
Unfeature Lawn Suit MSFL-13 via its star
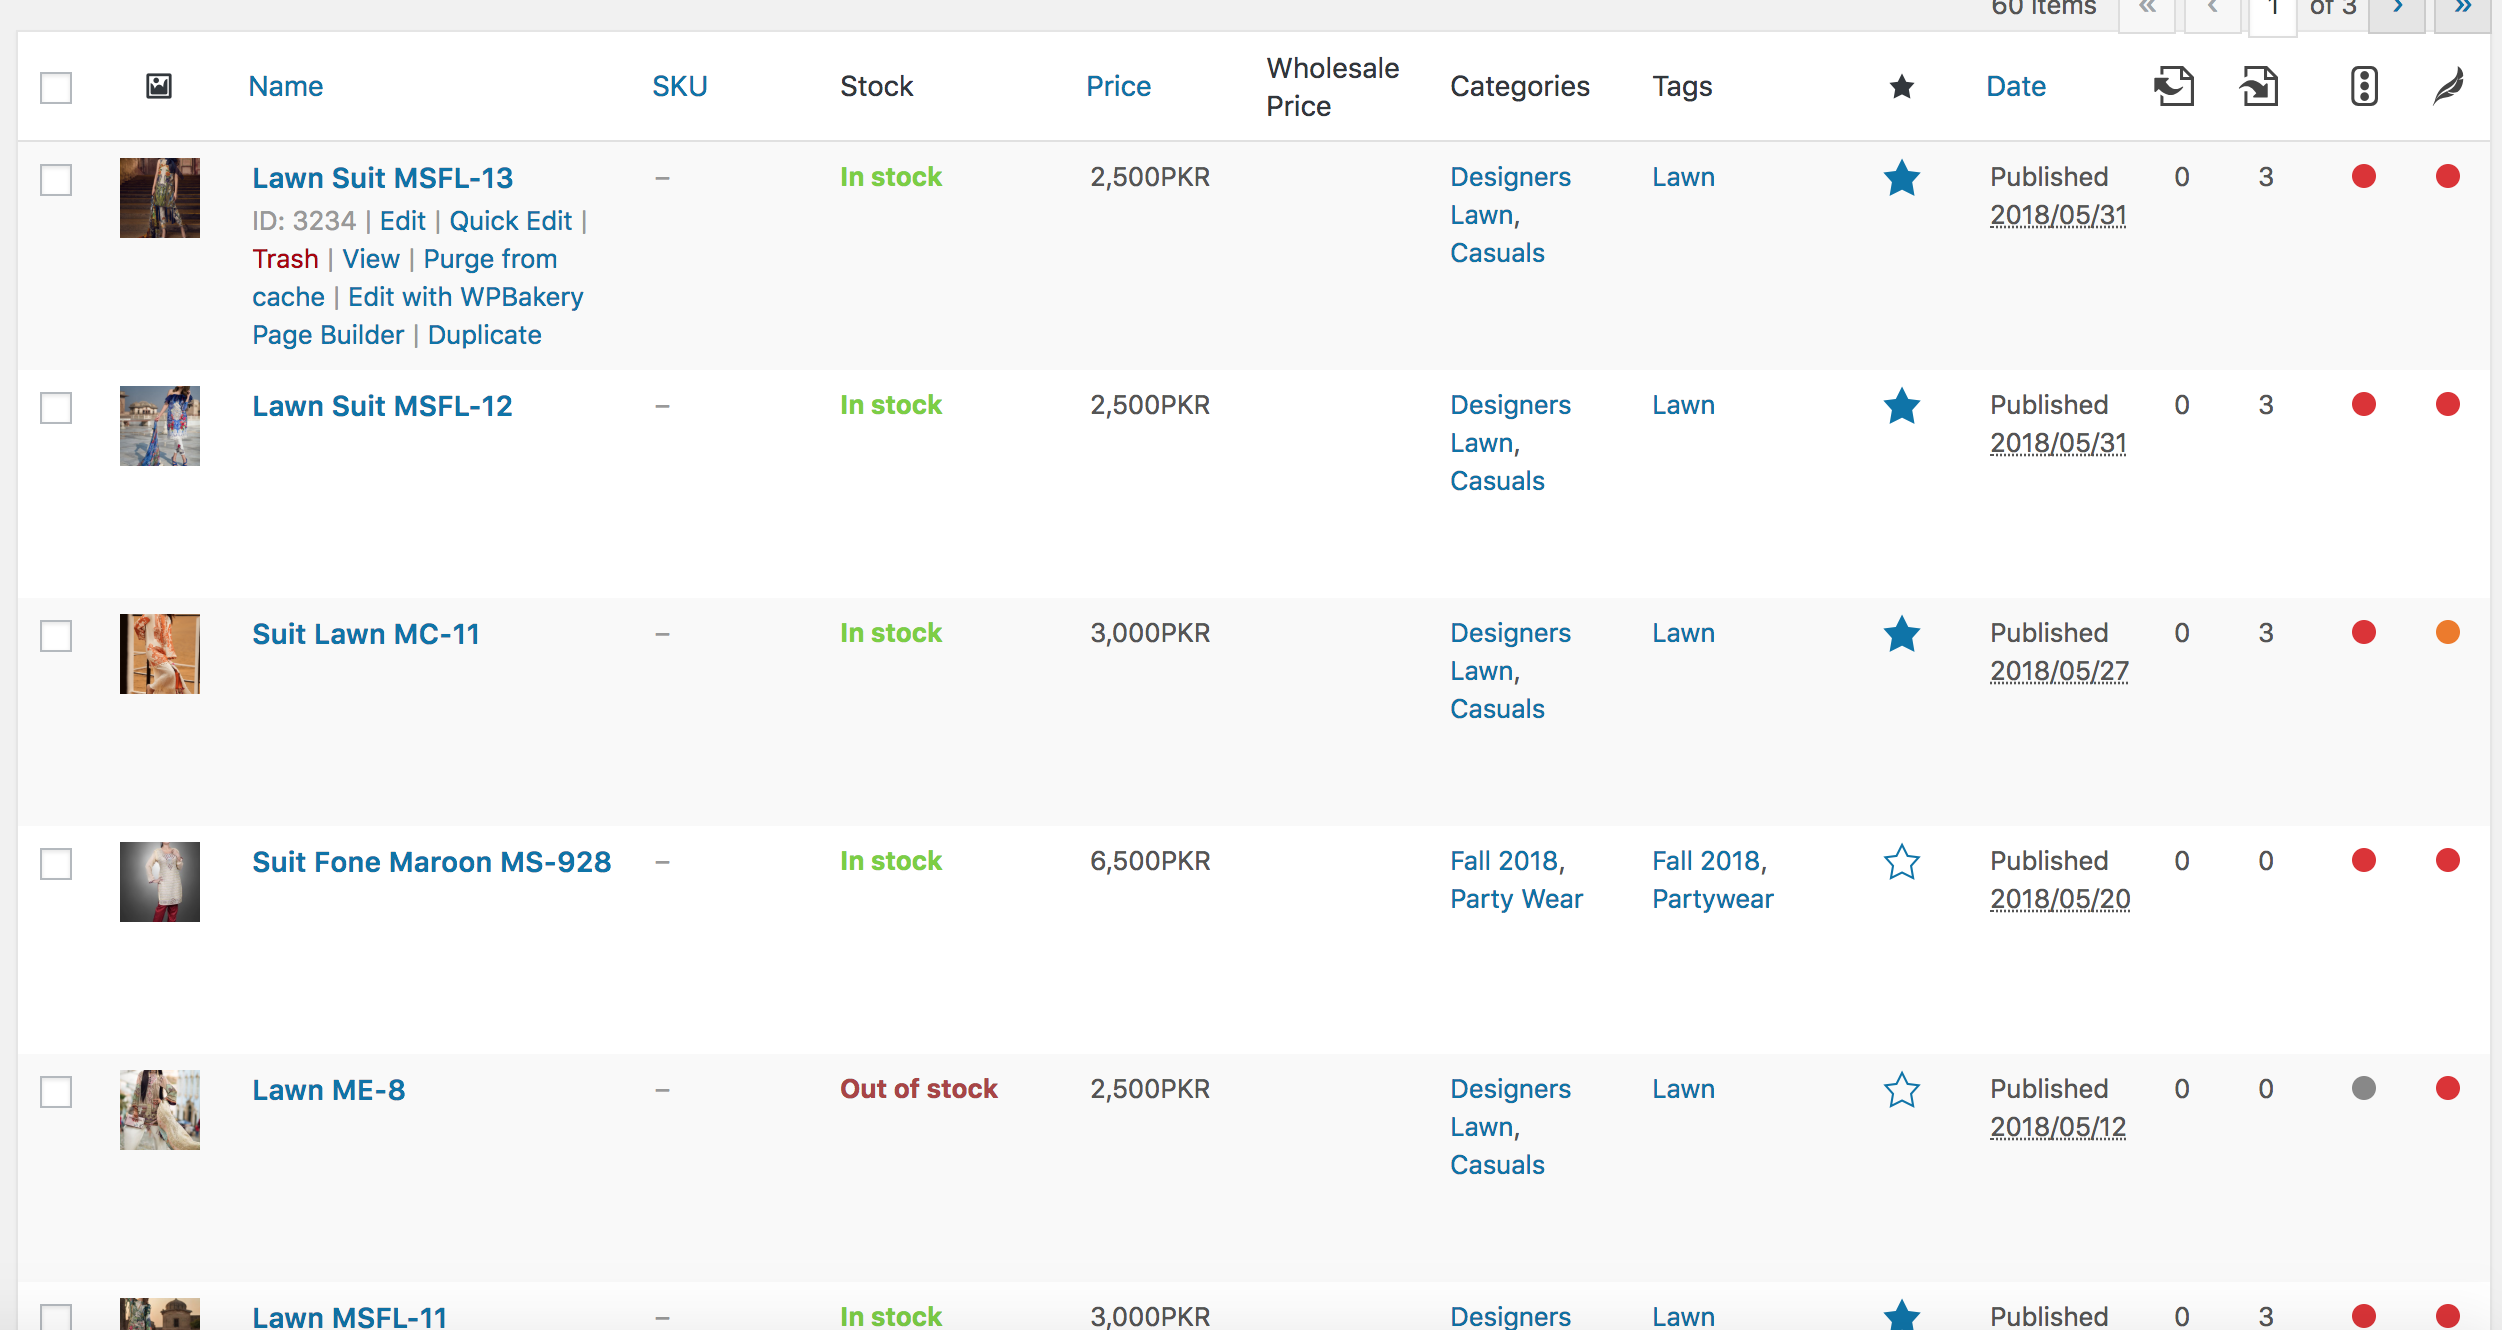click(1901, 179)
